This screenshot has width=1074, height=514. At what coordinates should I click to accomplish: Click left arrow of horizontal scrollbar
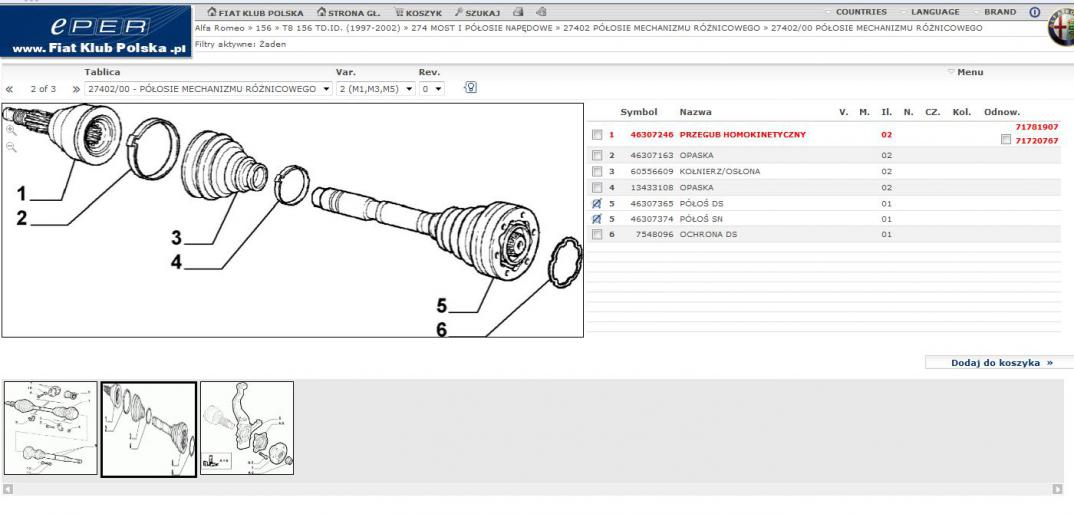8,489
